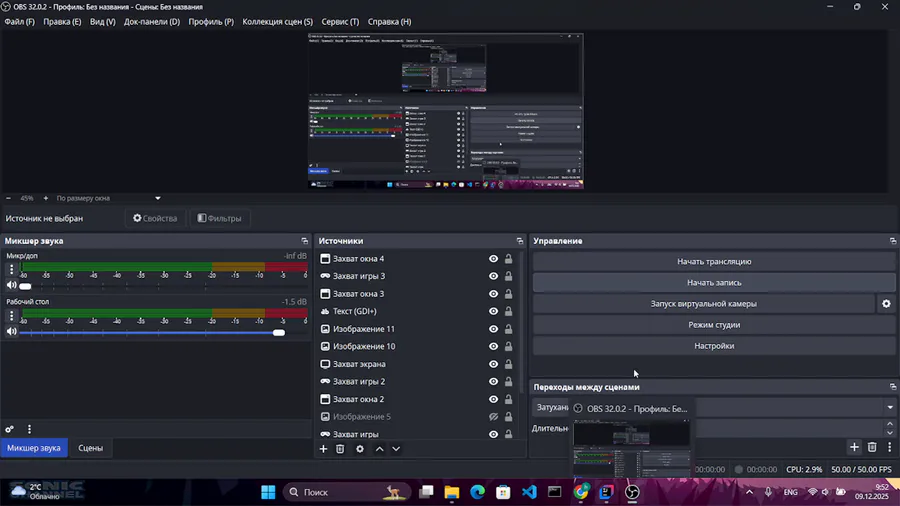This screenshot has width=900, height=506.
Task: Open the Правка menu
Action: coord(62,22)
